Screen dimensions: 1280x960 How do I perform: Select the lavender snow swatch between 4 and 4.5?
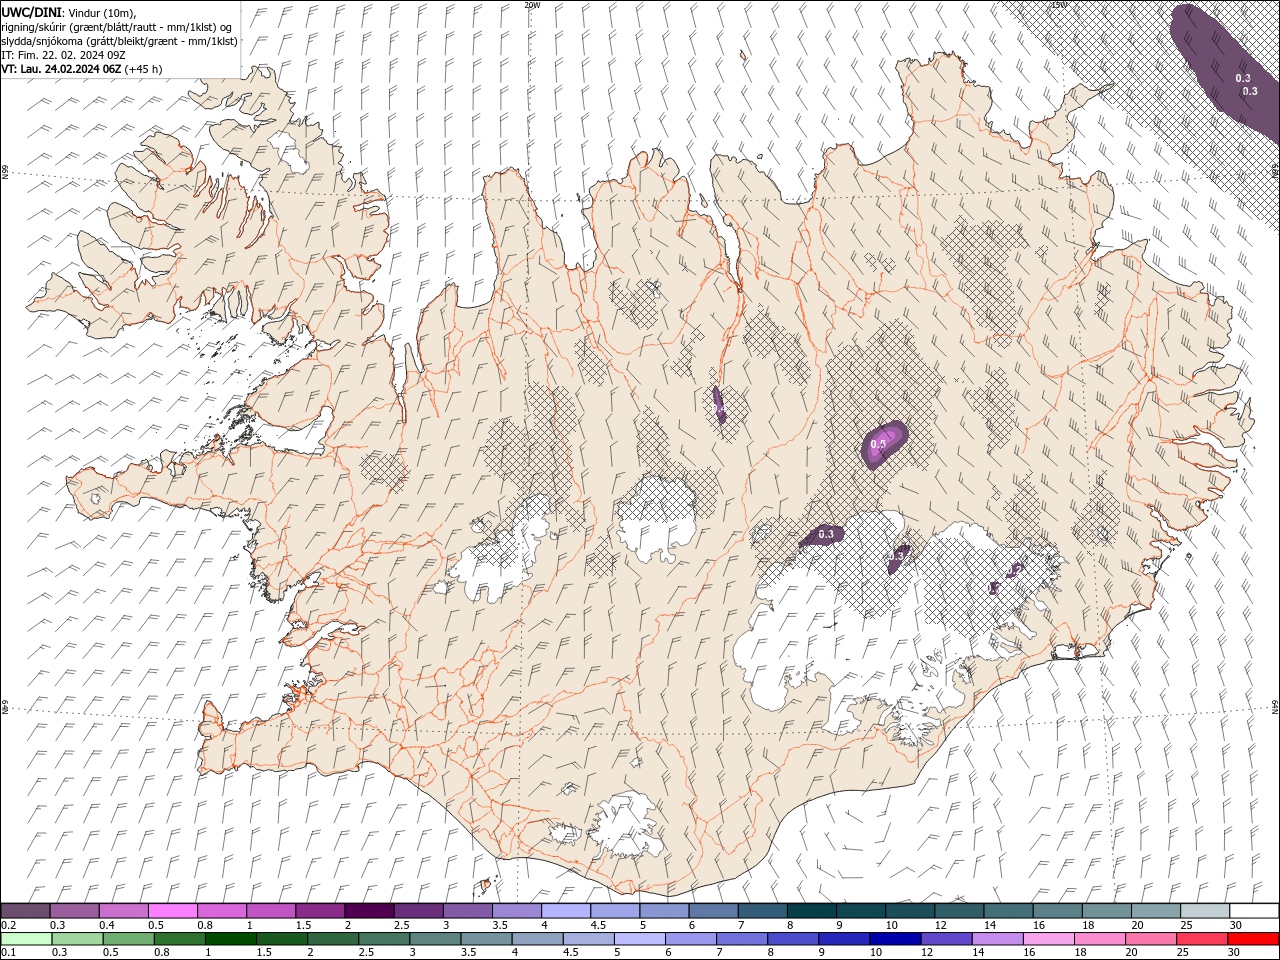(x=566, y=911)
